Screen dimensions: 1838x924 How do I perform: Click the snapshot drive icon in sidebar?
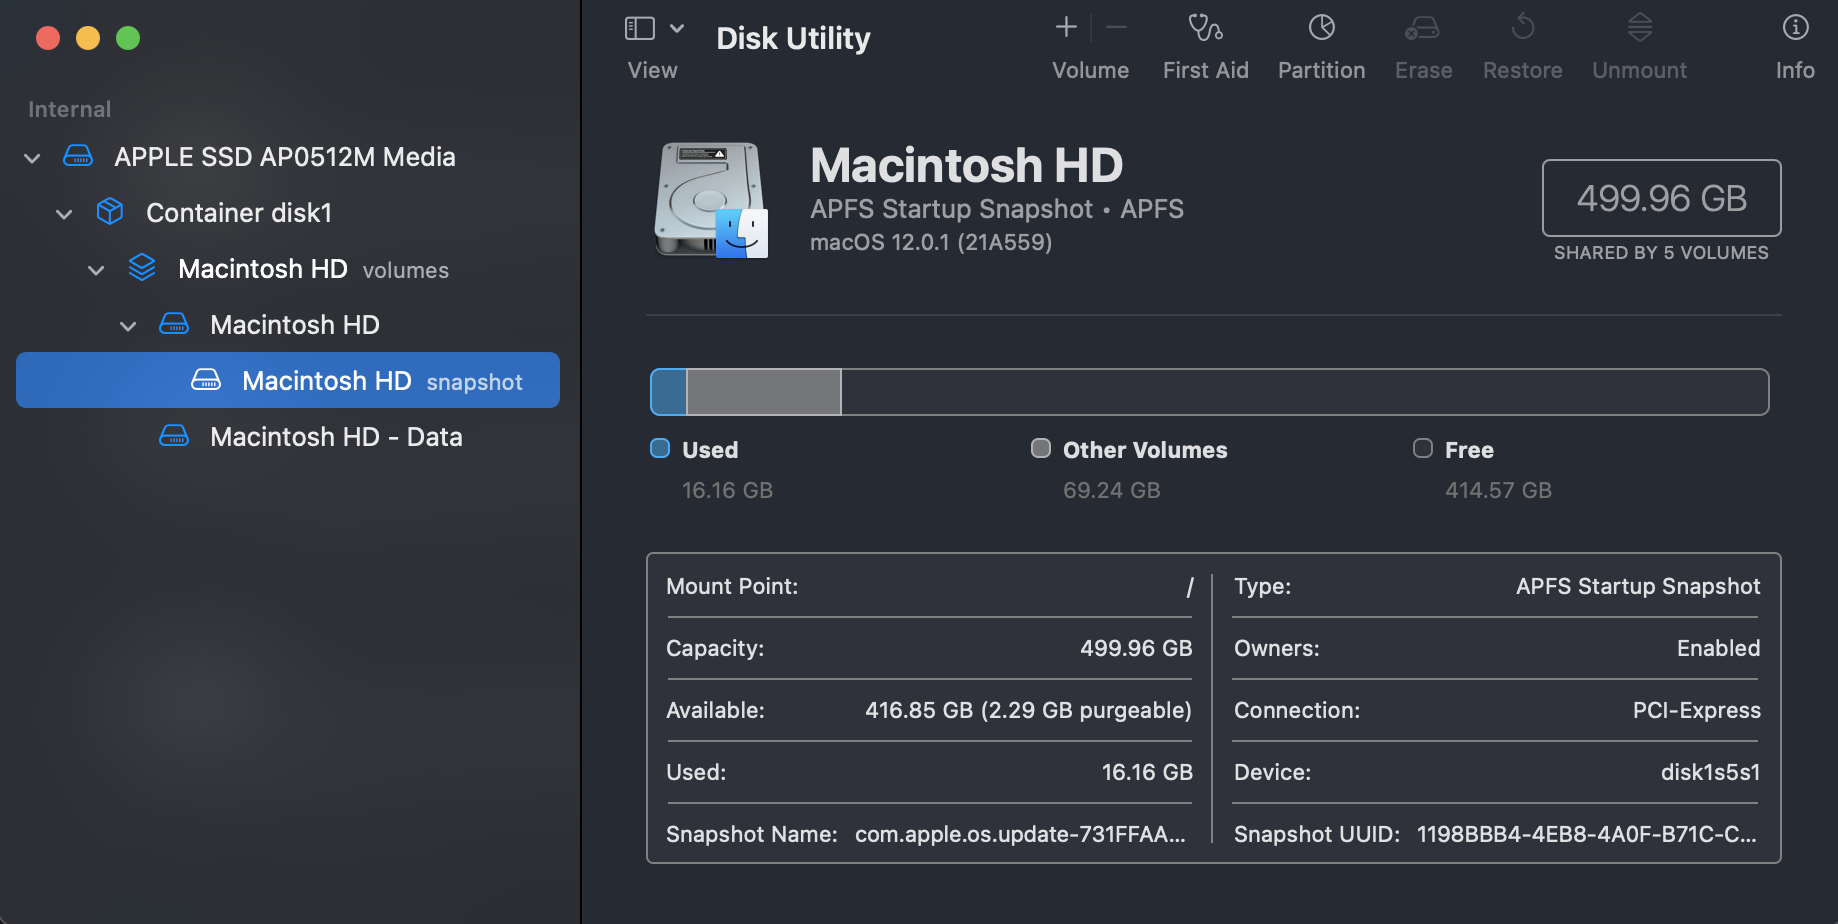206,380
